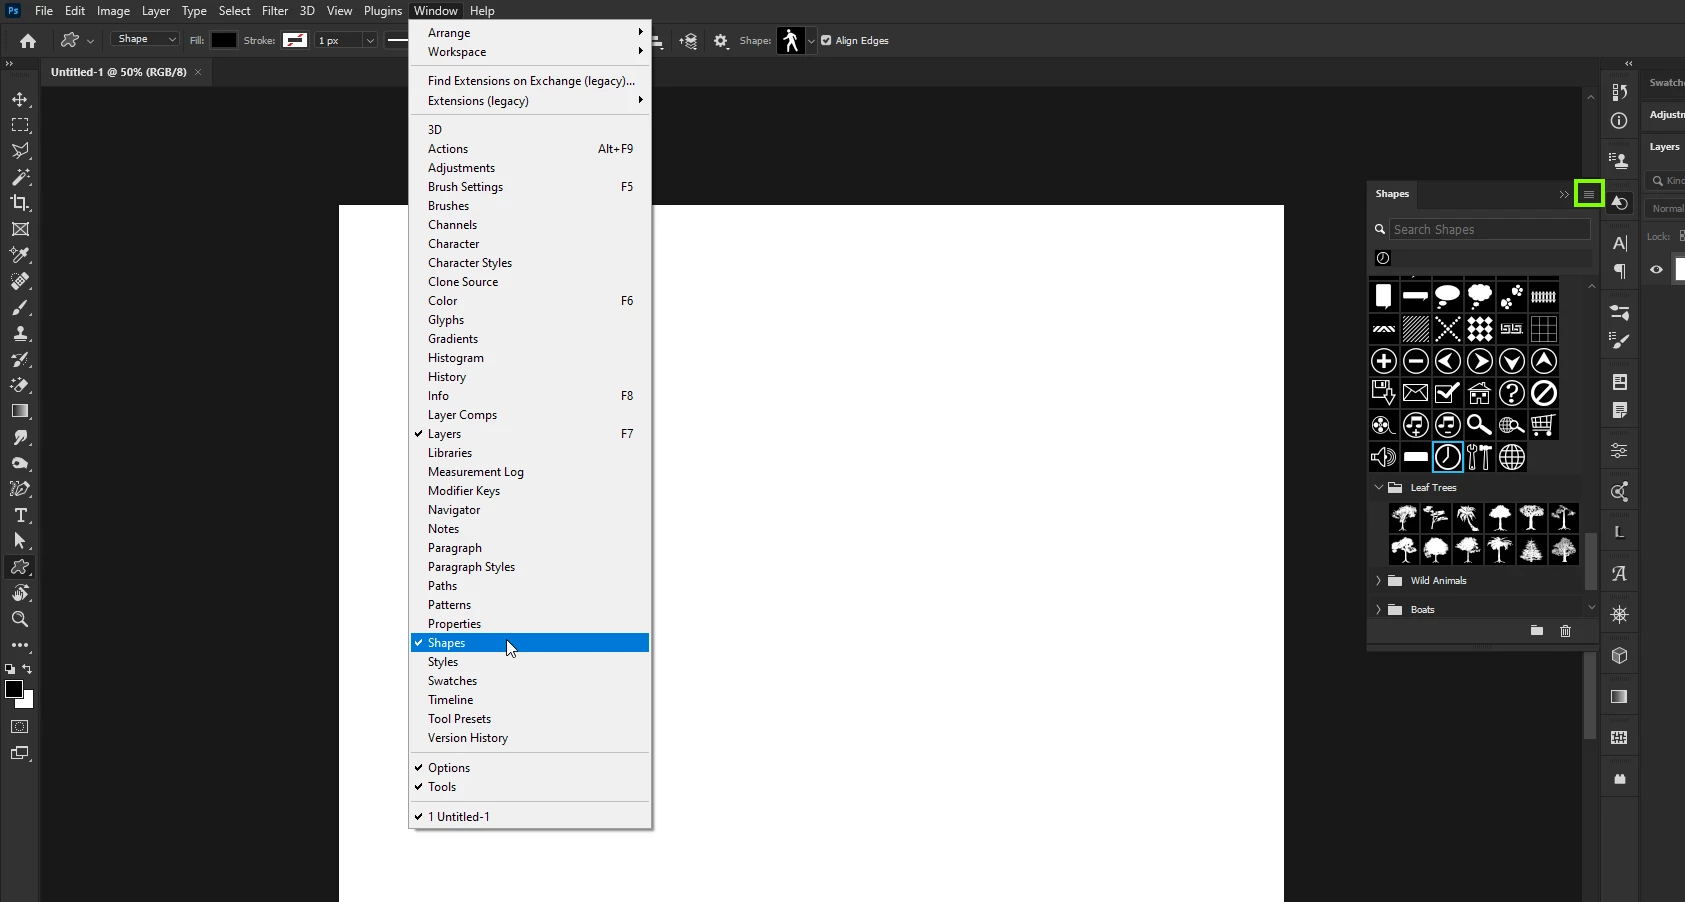Open the Info panel icon in dock
Screen dimensions: 1685x902
pos(1619,121)
